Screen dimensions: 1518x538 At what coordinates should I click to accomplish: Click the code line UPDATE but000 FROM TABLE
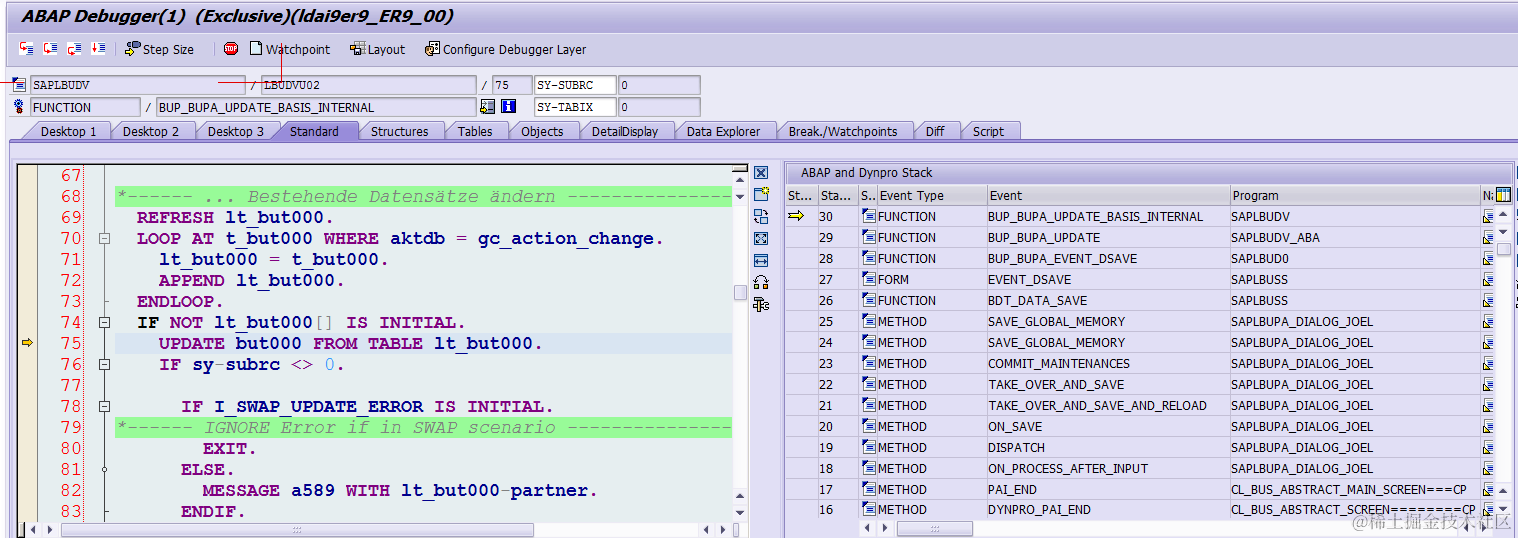click(350, 344)
